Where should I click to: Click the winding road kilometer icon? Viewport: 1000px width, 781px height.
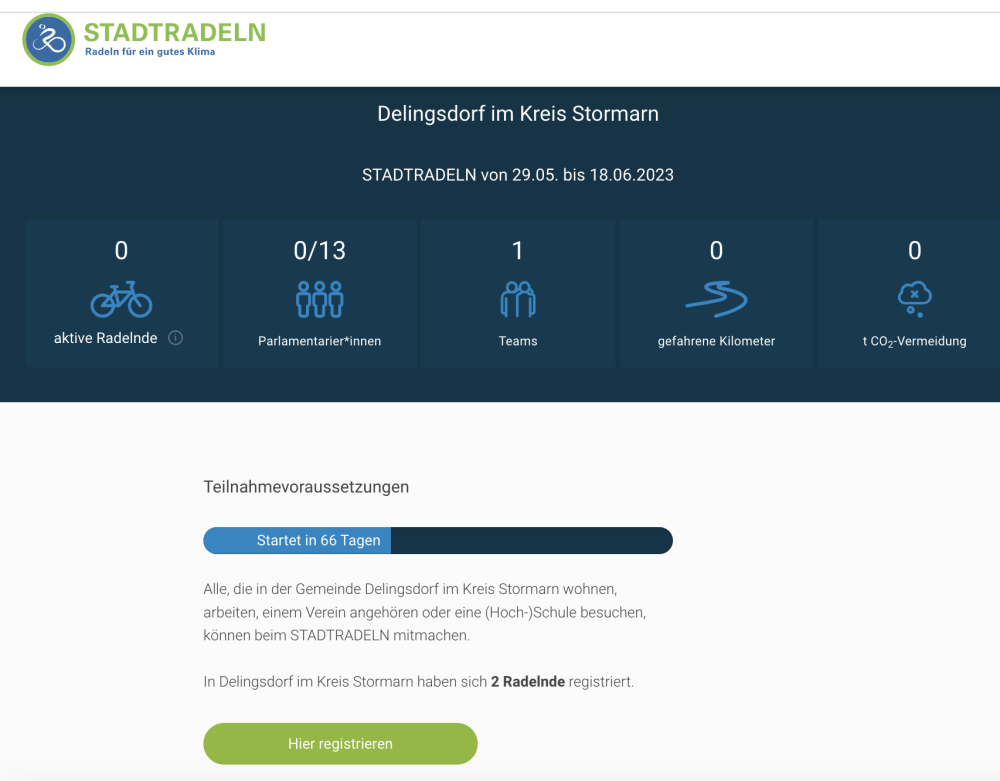716,298
